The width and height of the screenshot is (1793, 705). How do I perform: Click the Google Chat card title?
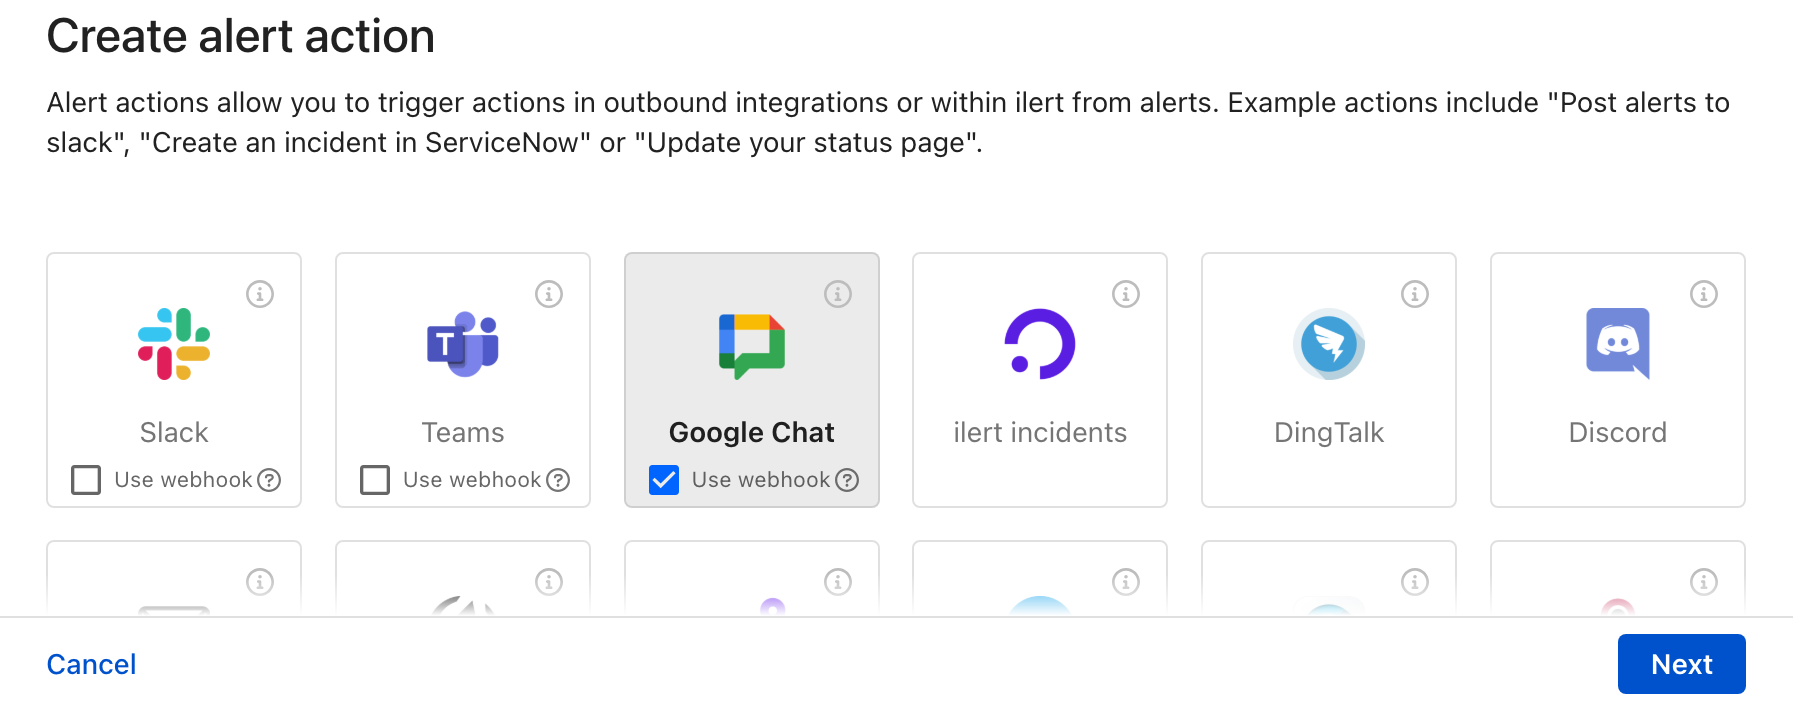click(752, 432)
